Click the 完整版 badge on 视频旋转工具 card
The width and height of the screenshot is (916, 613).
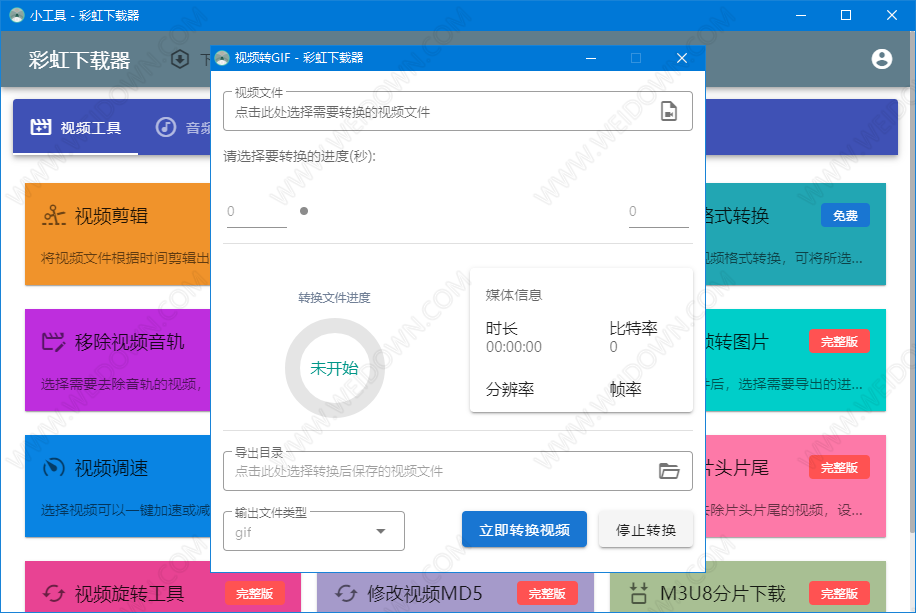coord(255,594)
